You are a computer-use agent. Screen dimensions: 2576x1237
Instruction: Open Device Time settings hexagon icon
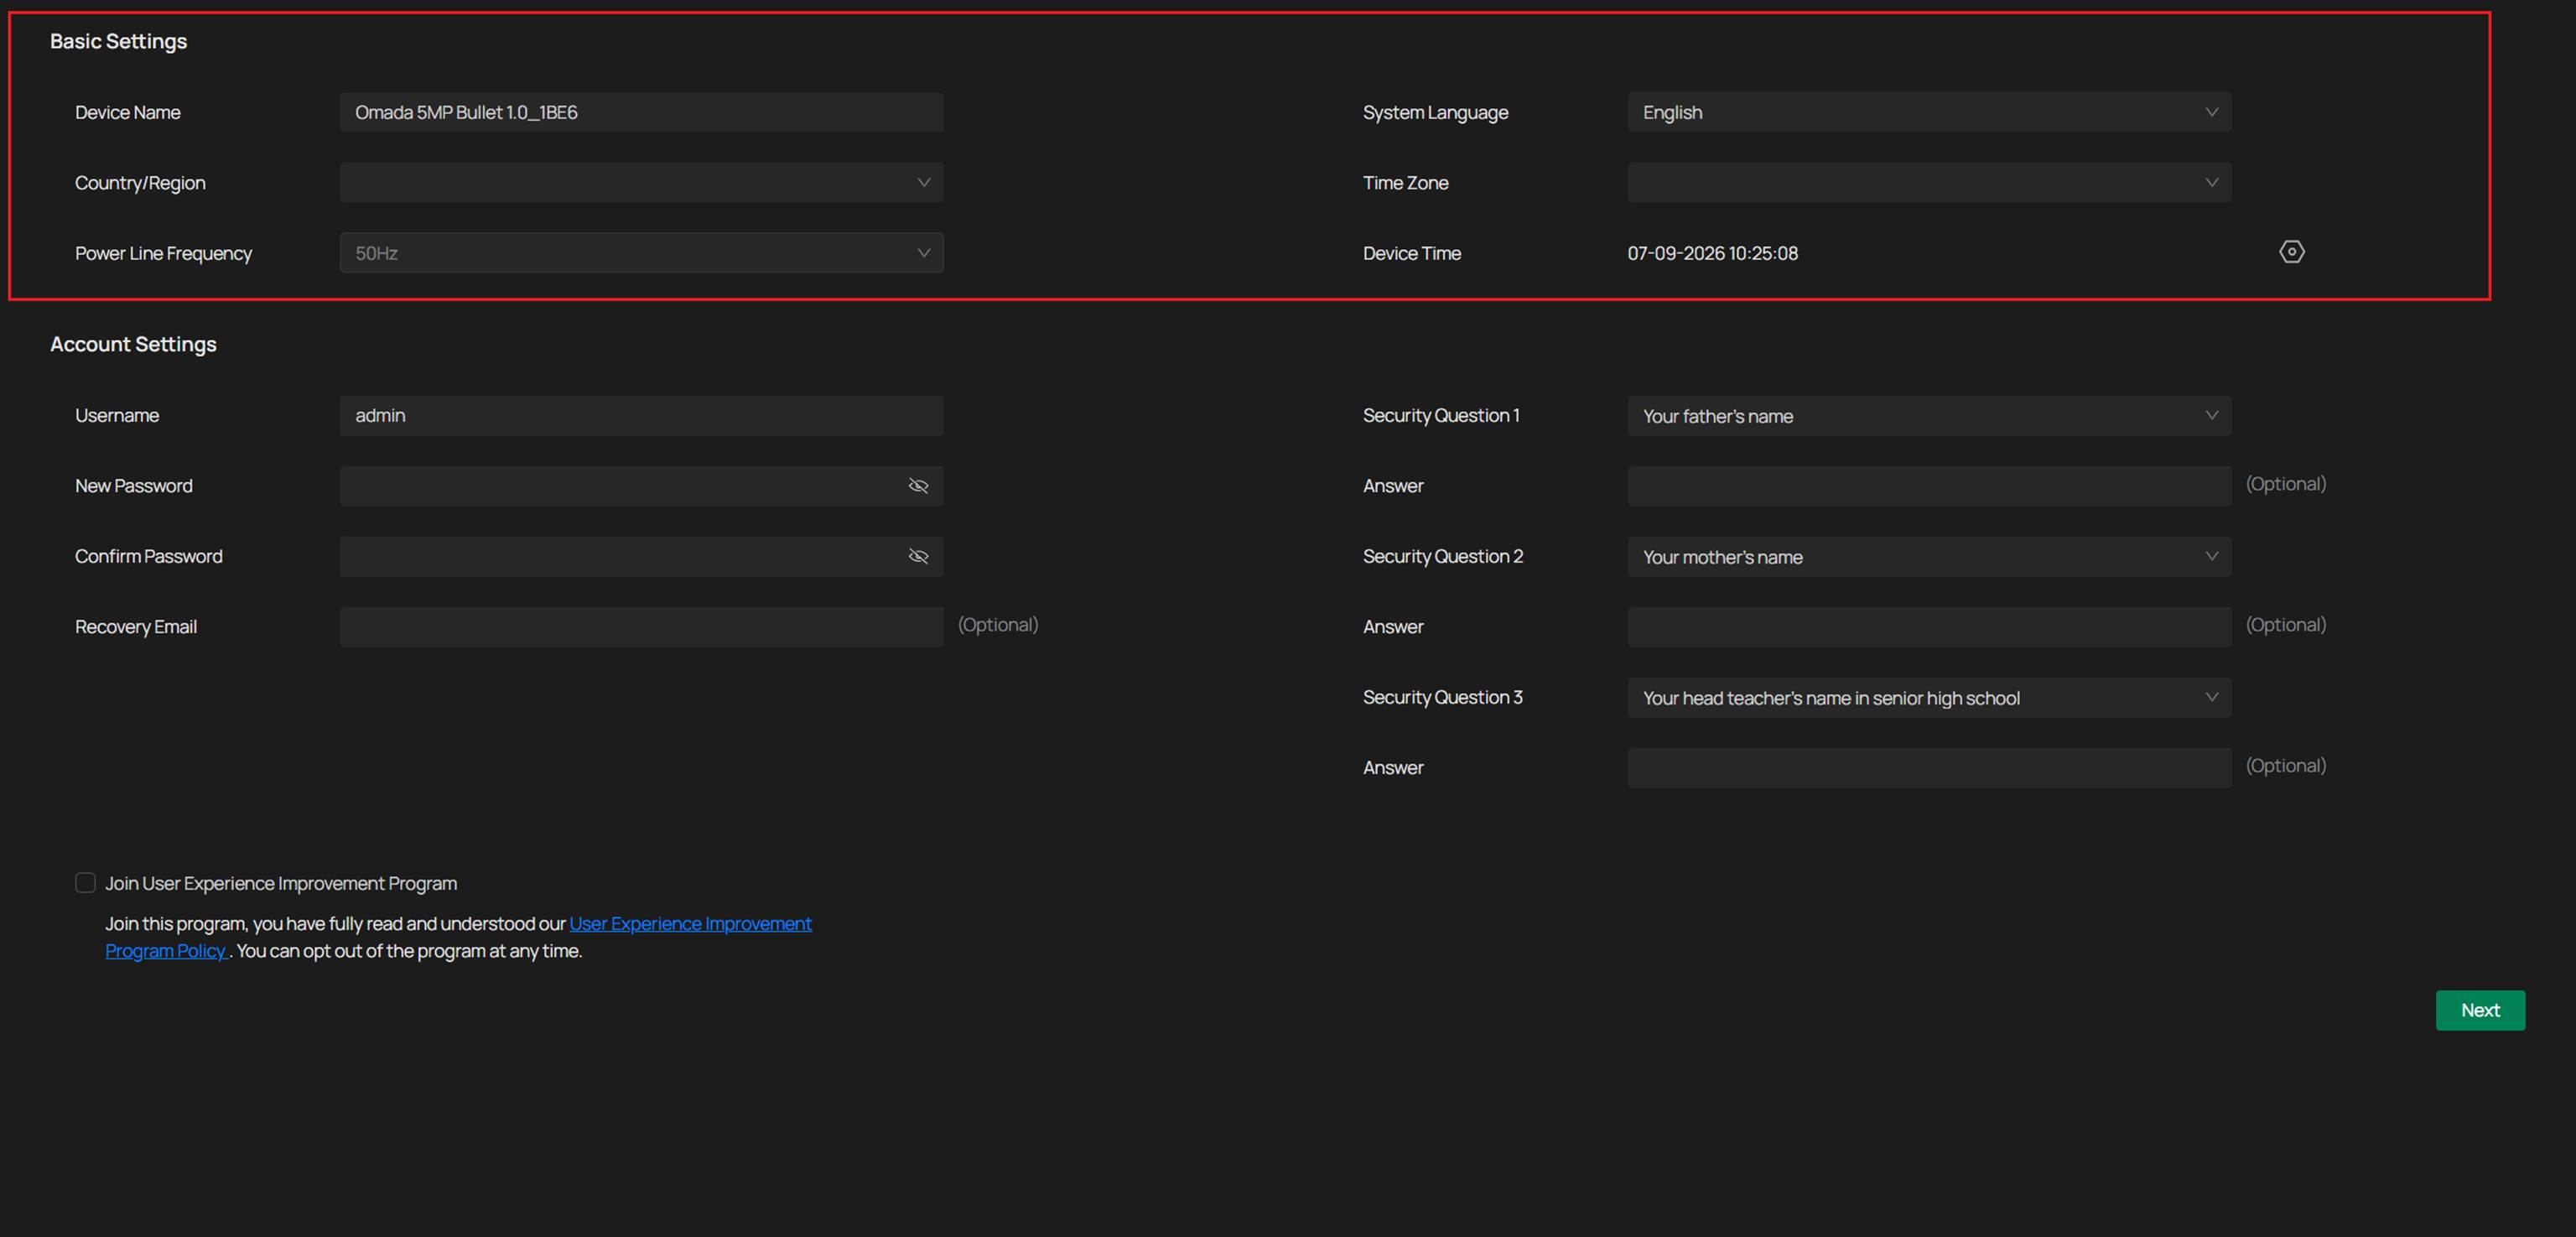coord(2291,252)
